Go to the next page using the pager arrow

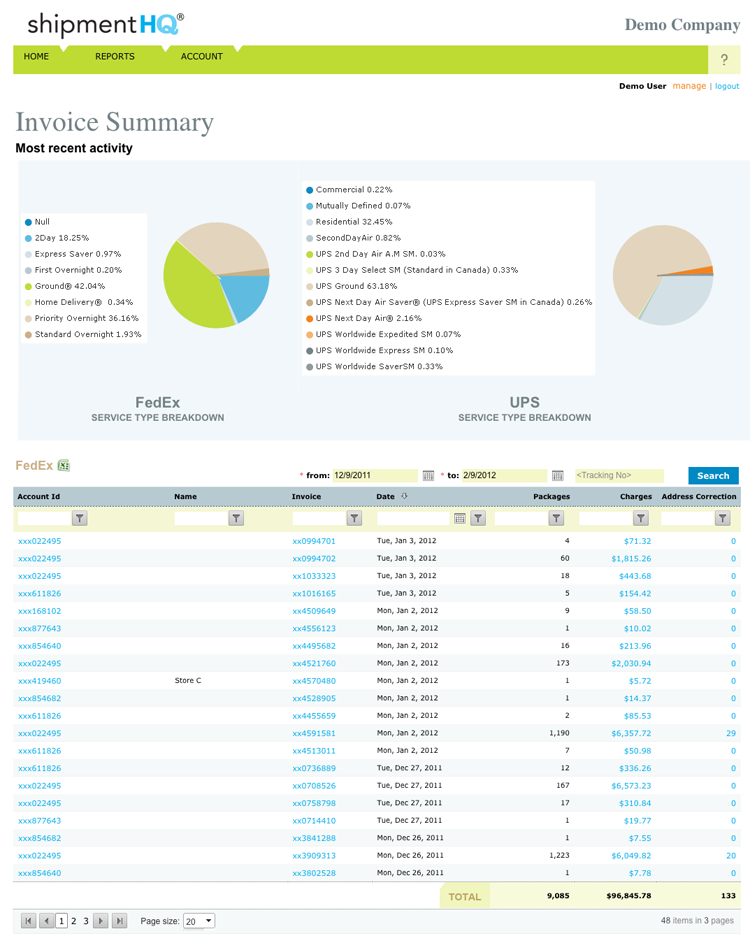(x=101, y=921)
